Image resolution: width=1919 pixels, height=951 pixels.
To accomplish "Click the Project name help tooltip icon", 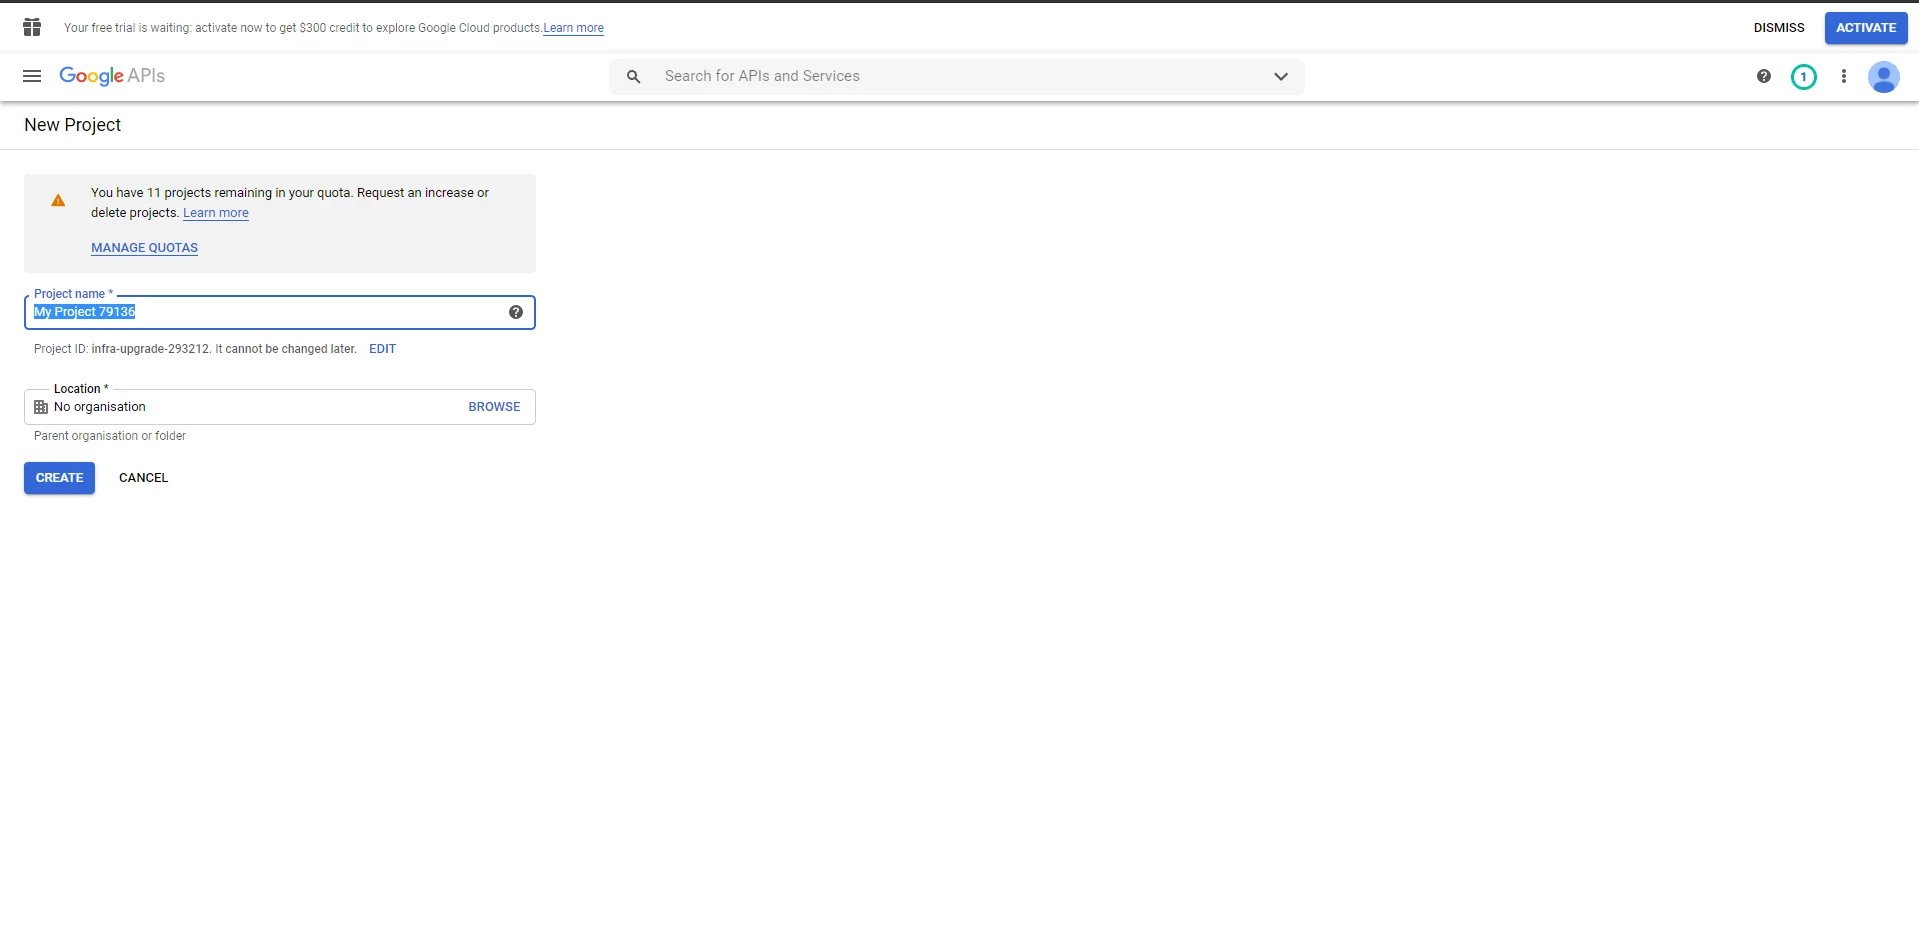I will click(x=515, y=312).
